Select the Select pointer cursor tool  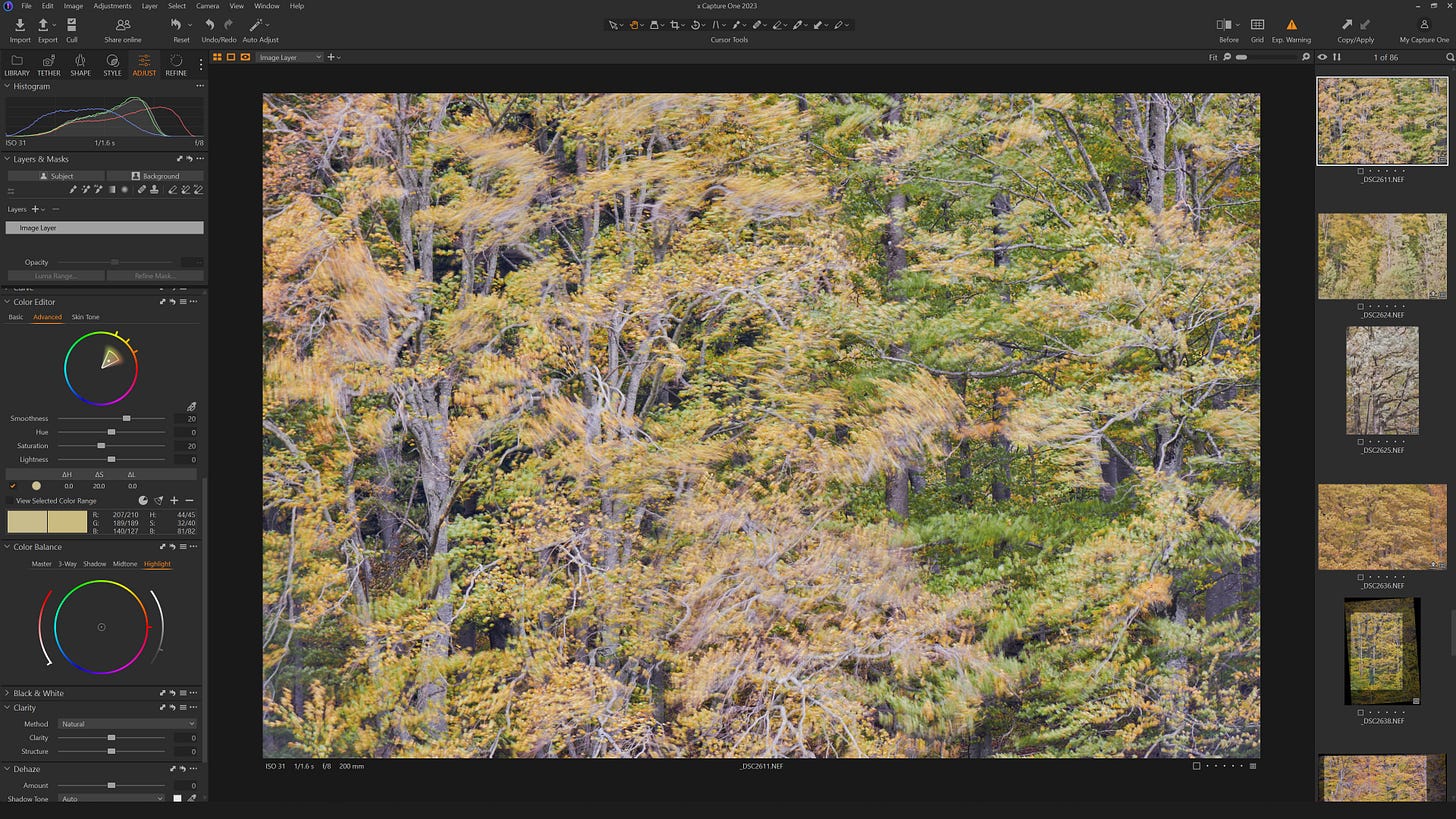613,25
